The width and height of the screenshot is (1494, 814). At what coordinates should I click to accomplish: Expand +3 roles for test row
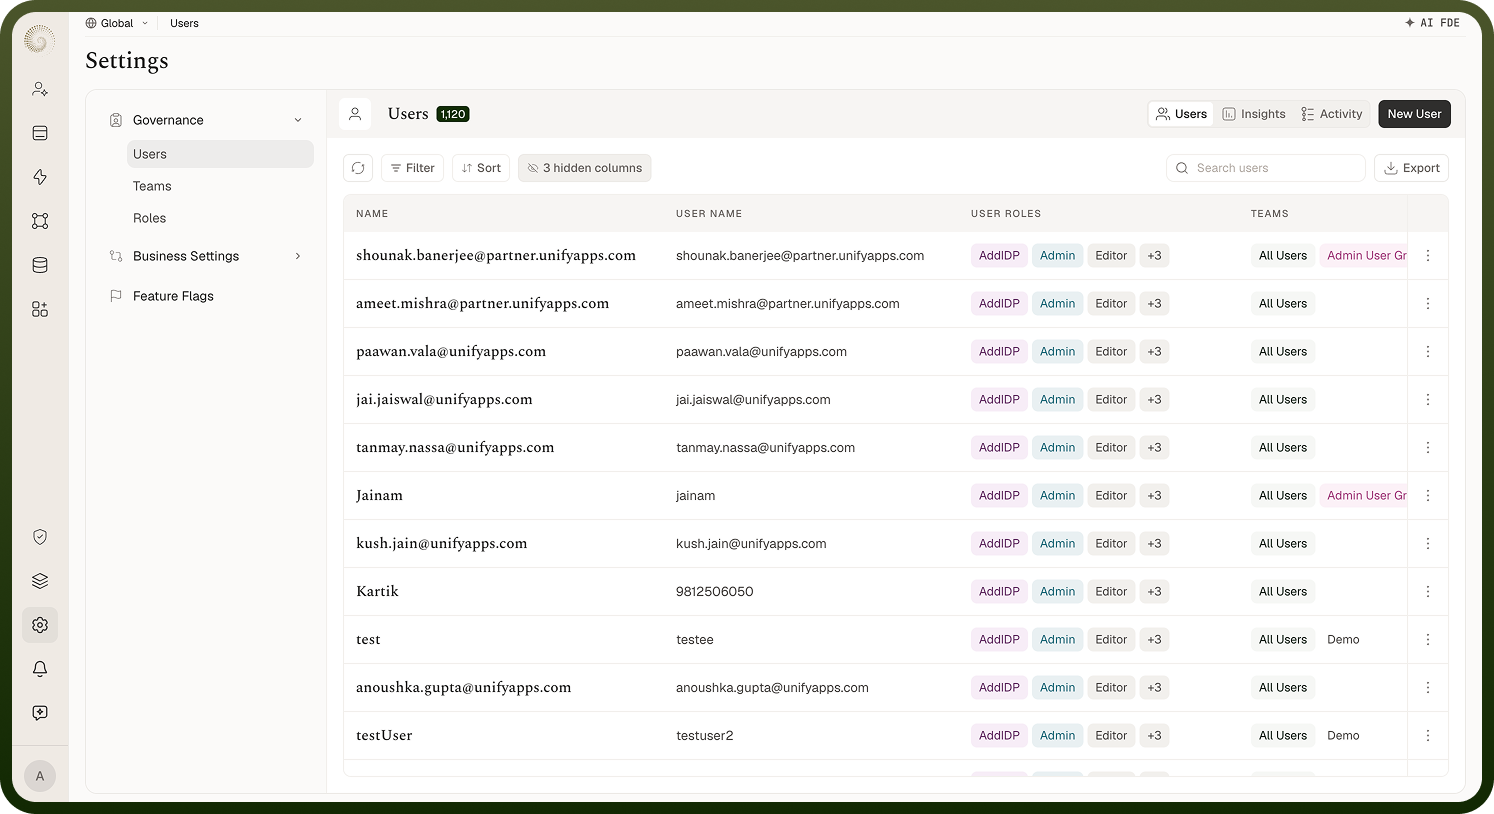click(1154, 640)
